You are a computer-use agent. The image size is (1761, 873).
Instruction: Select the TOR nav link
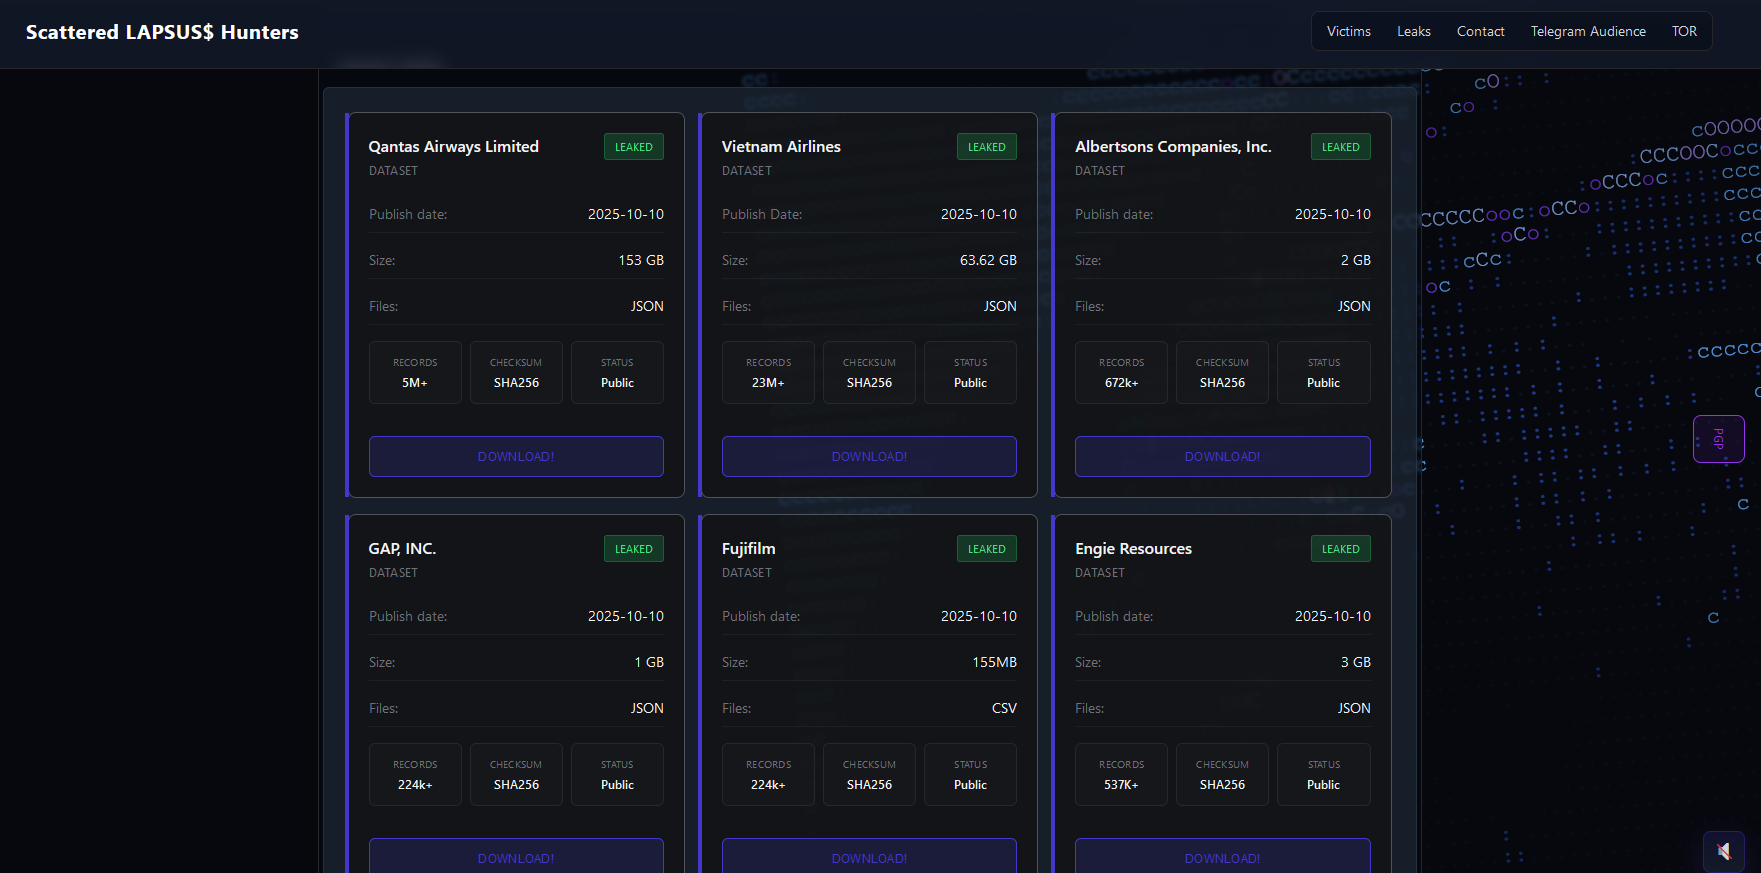point(1684,32)
